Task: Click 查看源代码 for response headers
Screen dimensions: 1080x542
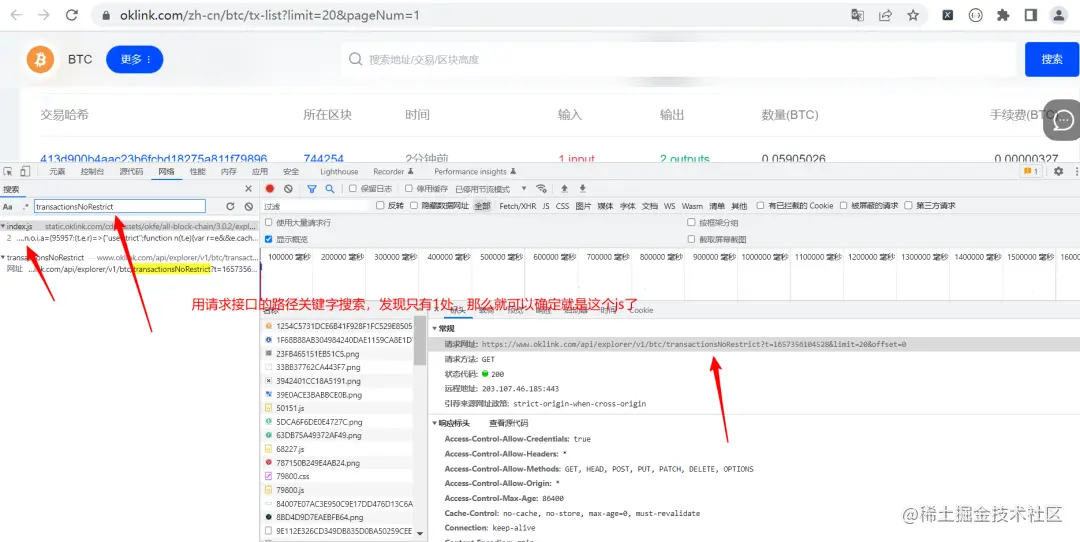Action: click(508, 423)
